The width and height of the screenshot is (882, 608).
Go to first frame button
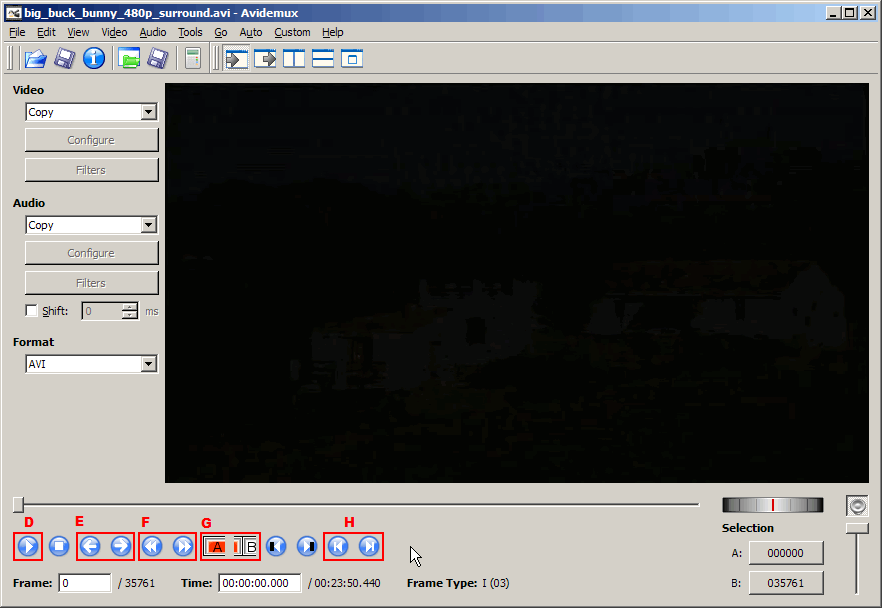(338, 546)
